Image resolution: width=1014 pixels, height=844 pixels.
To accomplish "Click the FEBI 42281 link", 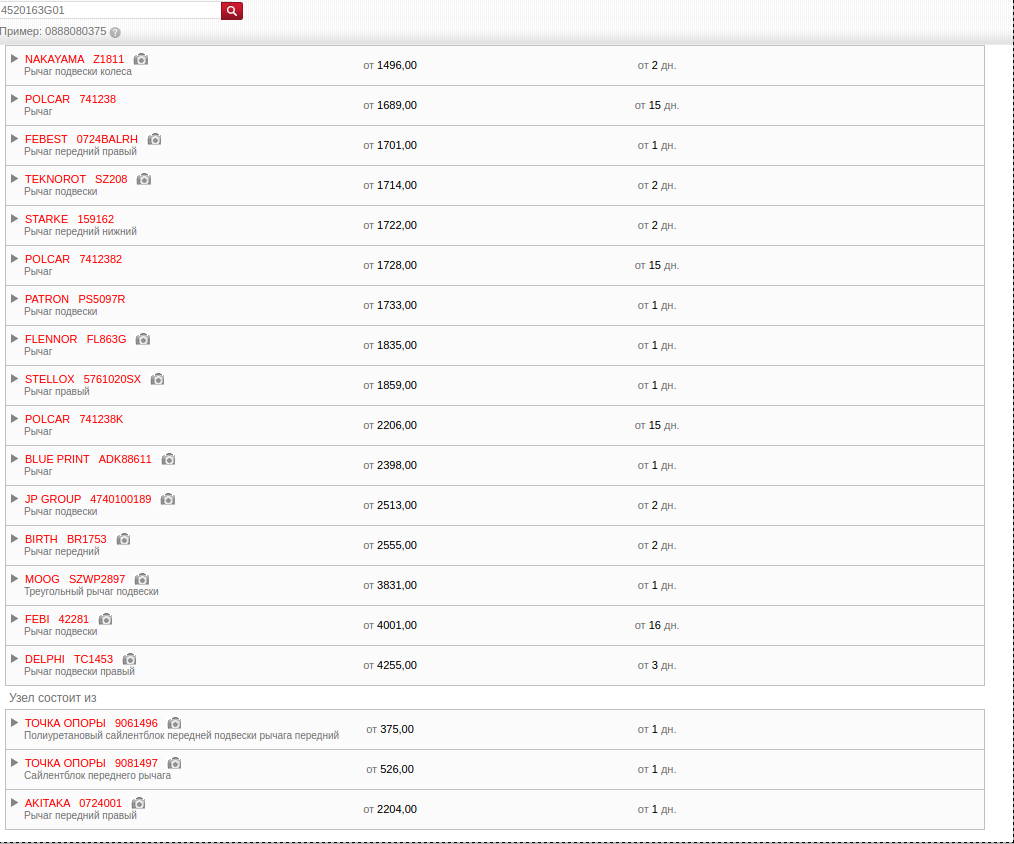I will pyautogui.click(x=57, y=620).
